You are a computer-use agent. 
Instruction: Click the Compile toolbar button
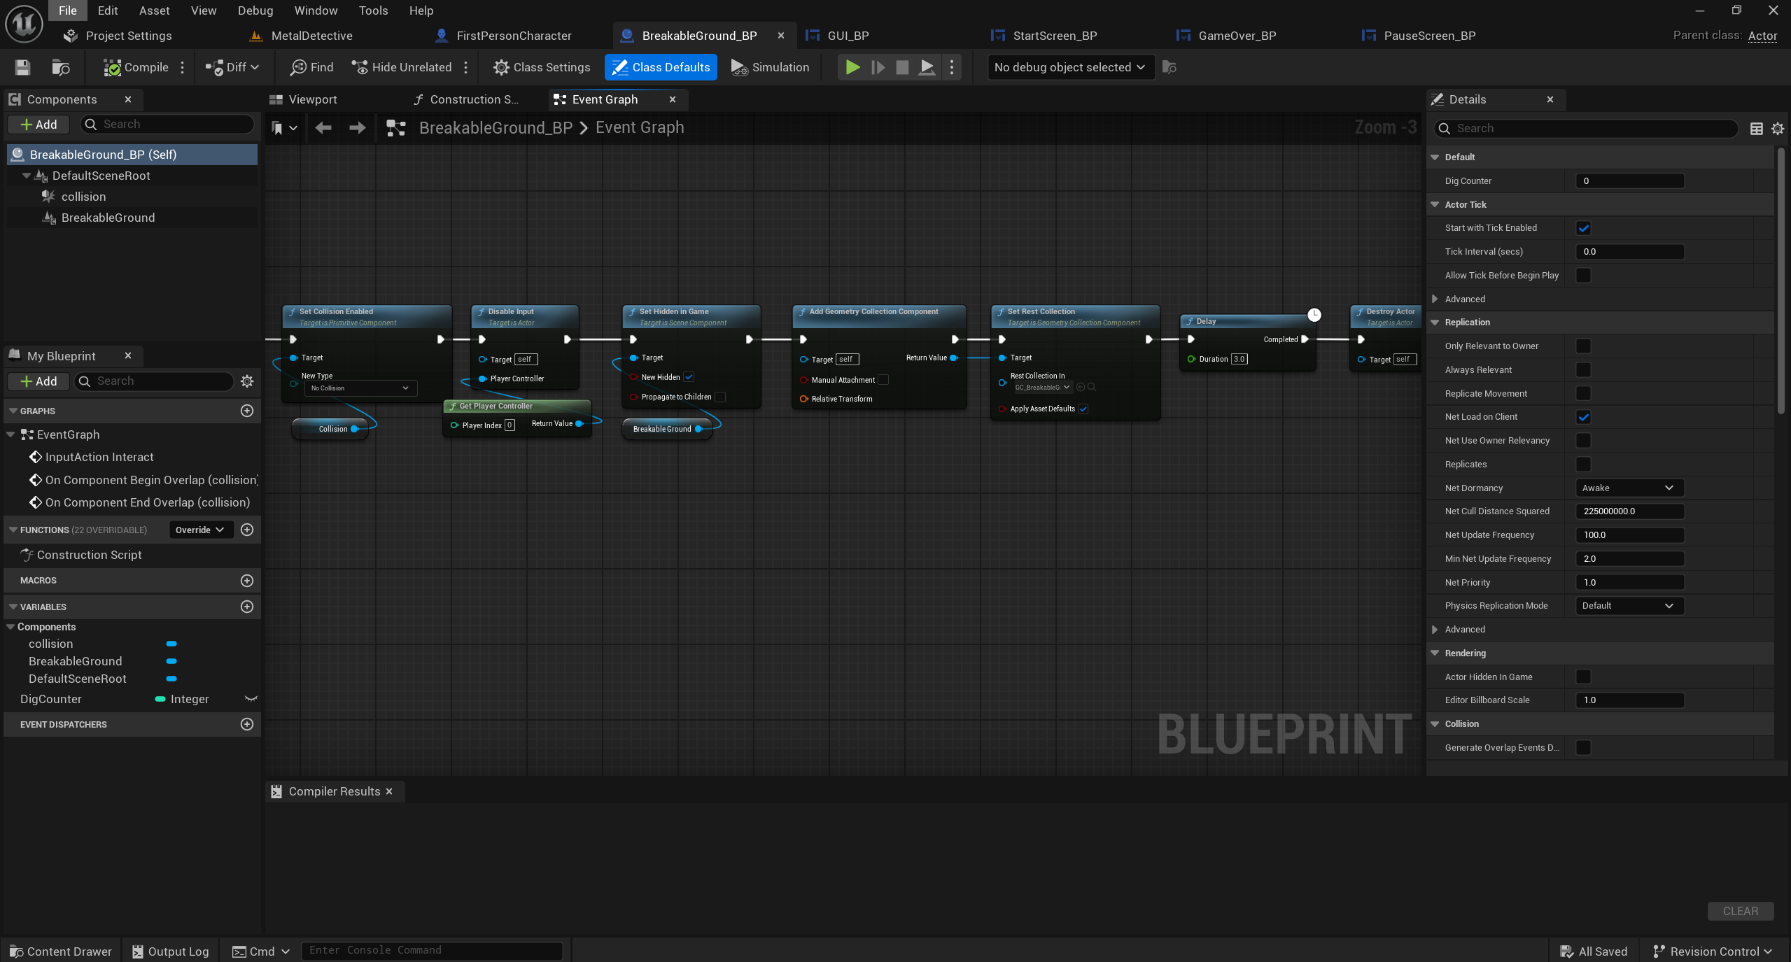click(136, 67)
